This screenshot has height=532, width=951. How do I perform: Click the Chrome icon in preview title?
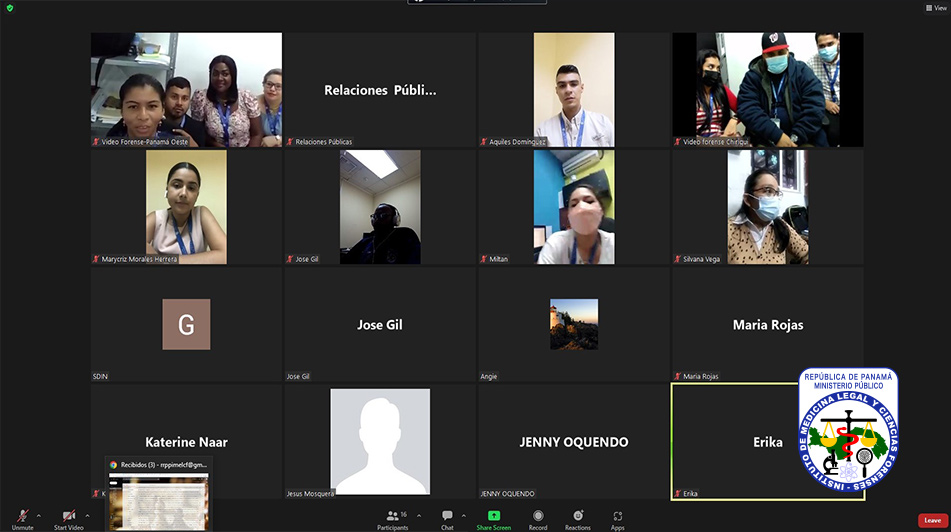113,465
